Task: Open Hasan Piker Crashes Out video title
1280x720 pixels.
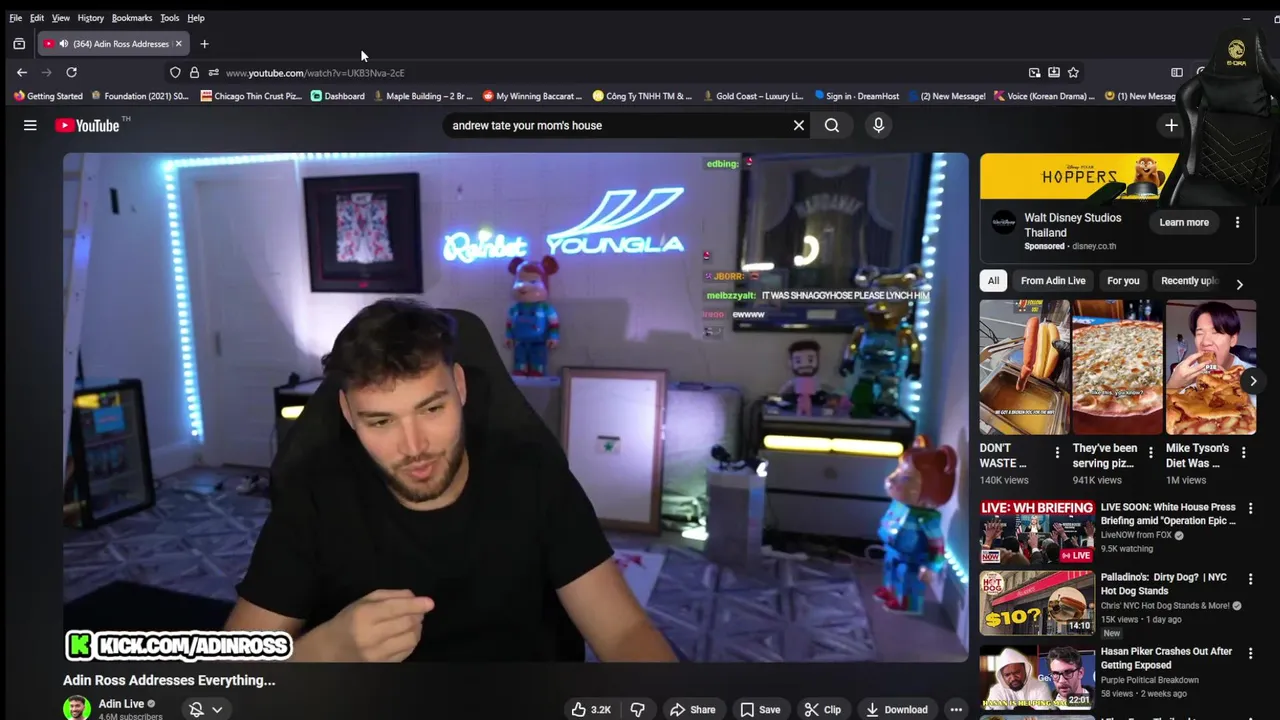Action: 1166,658
